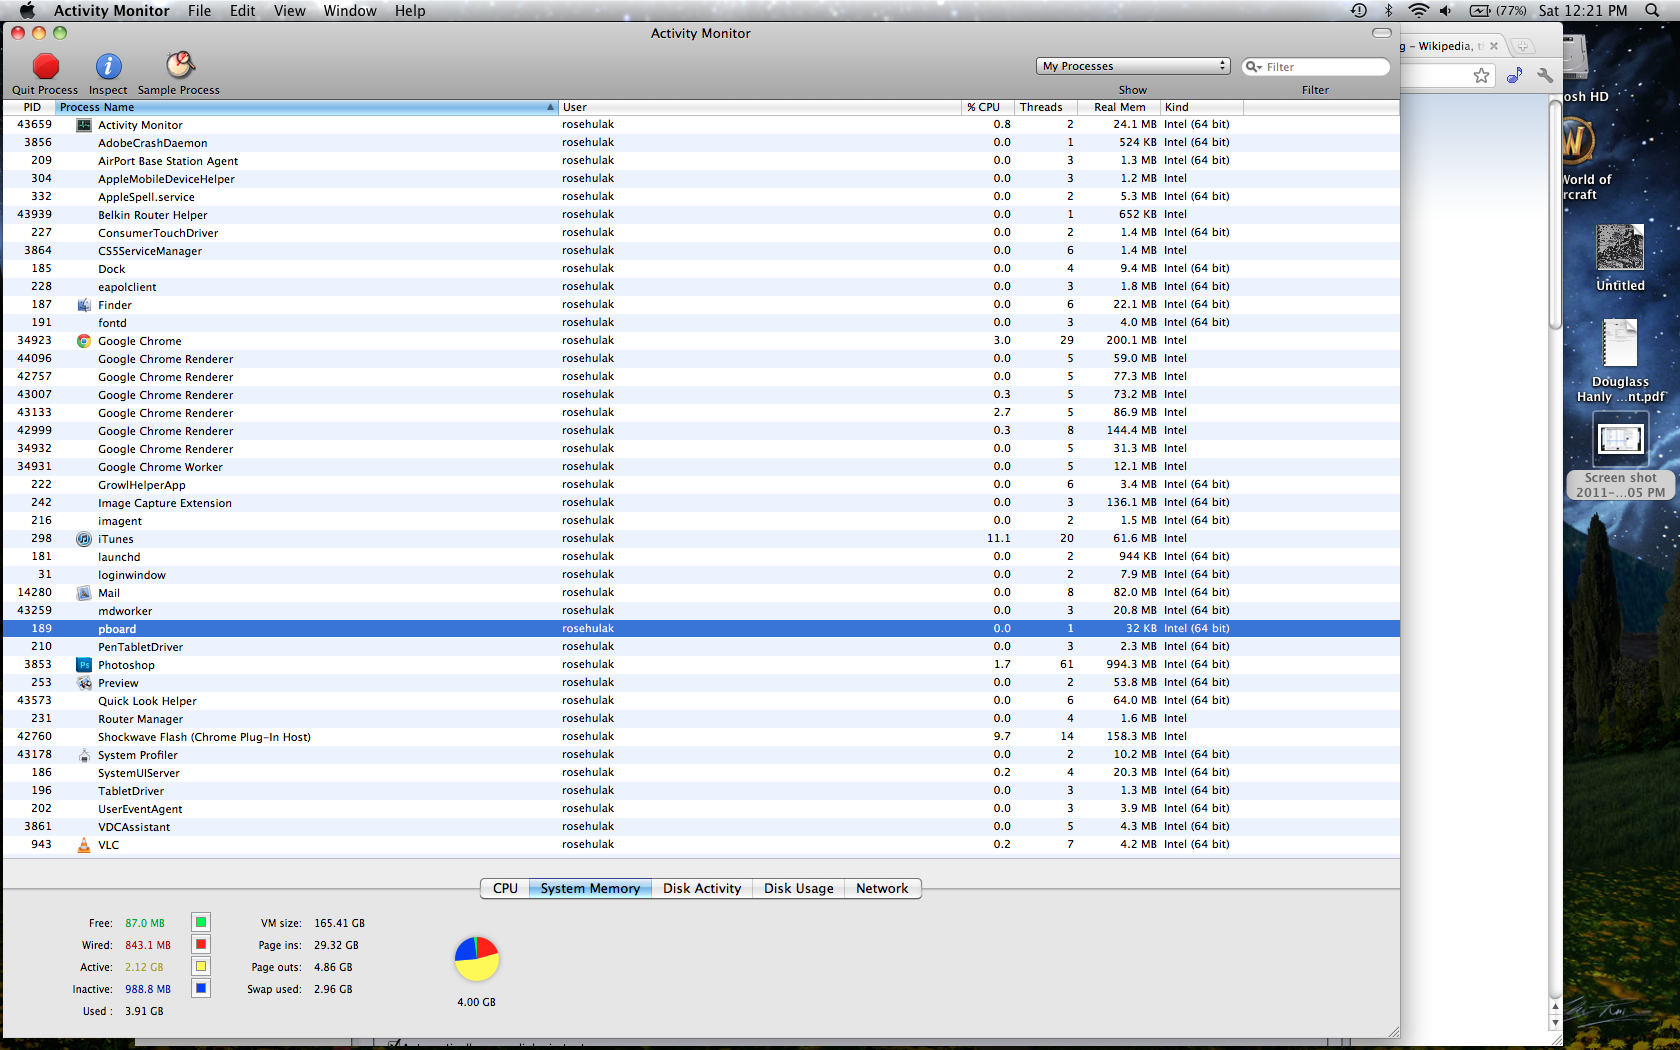Select the Finder process icon
This screenshot has width=1680, height=1050.
84,305
